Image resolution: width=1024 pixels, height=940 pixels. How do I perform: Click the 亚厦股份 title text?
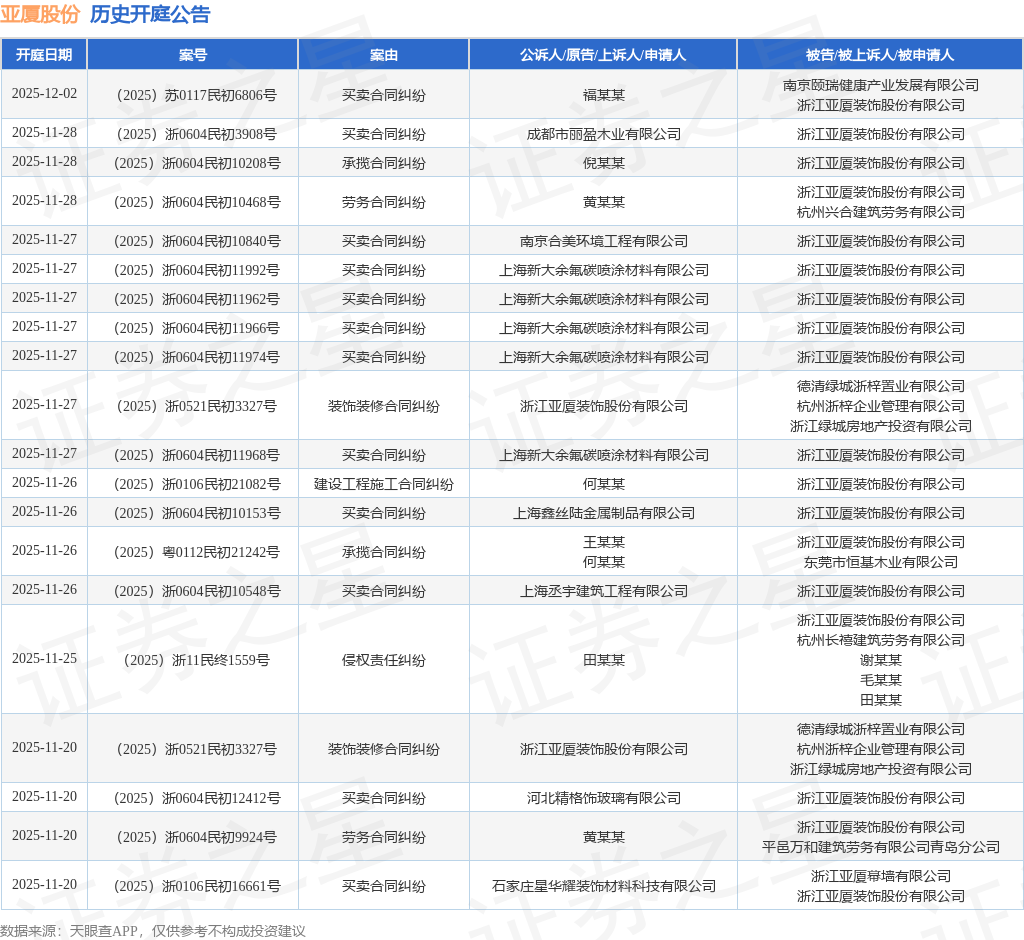(x=40, y=14)
